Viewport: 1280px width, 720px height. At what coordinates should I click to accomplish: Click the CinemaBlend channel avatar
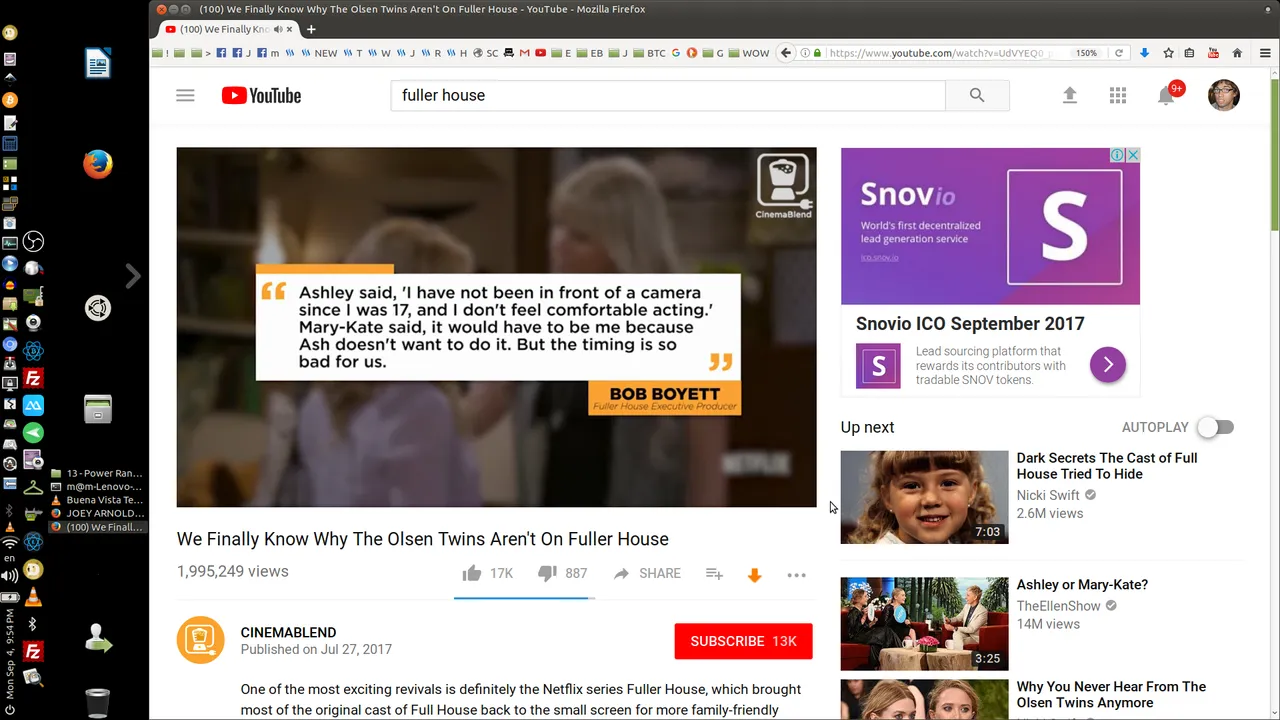pos(201,640)
